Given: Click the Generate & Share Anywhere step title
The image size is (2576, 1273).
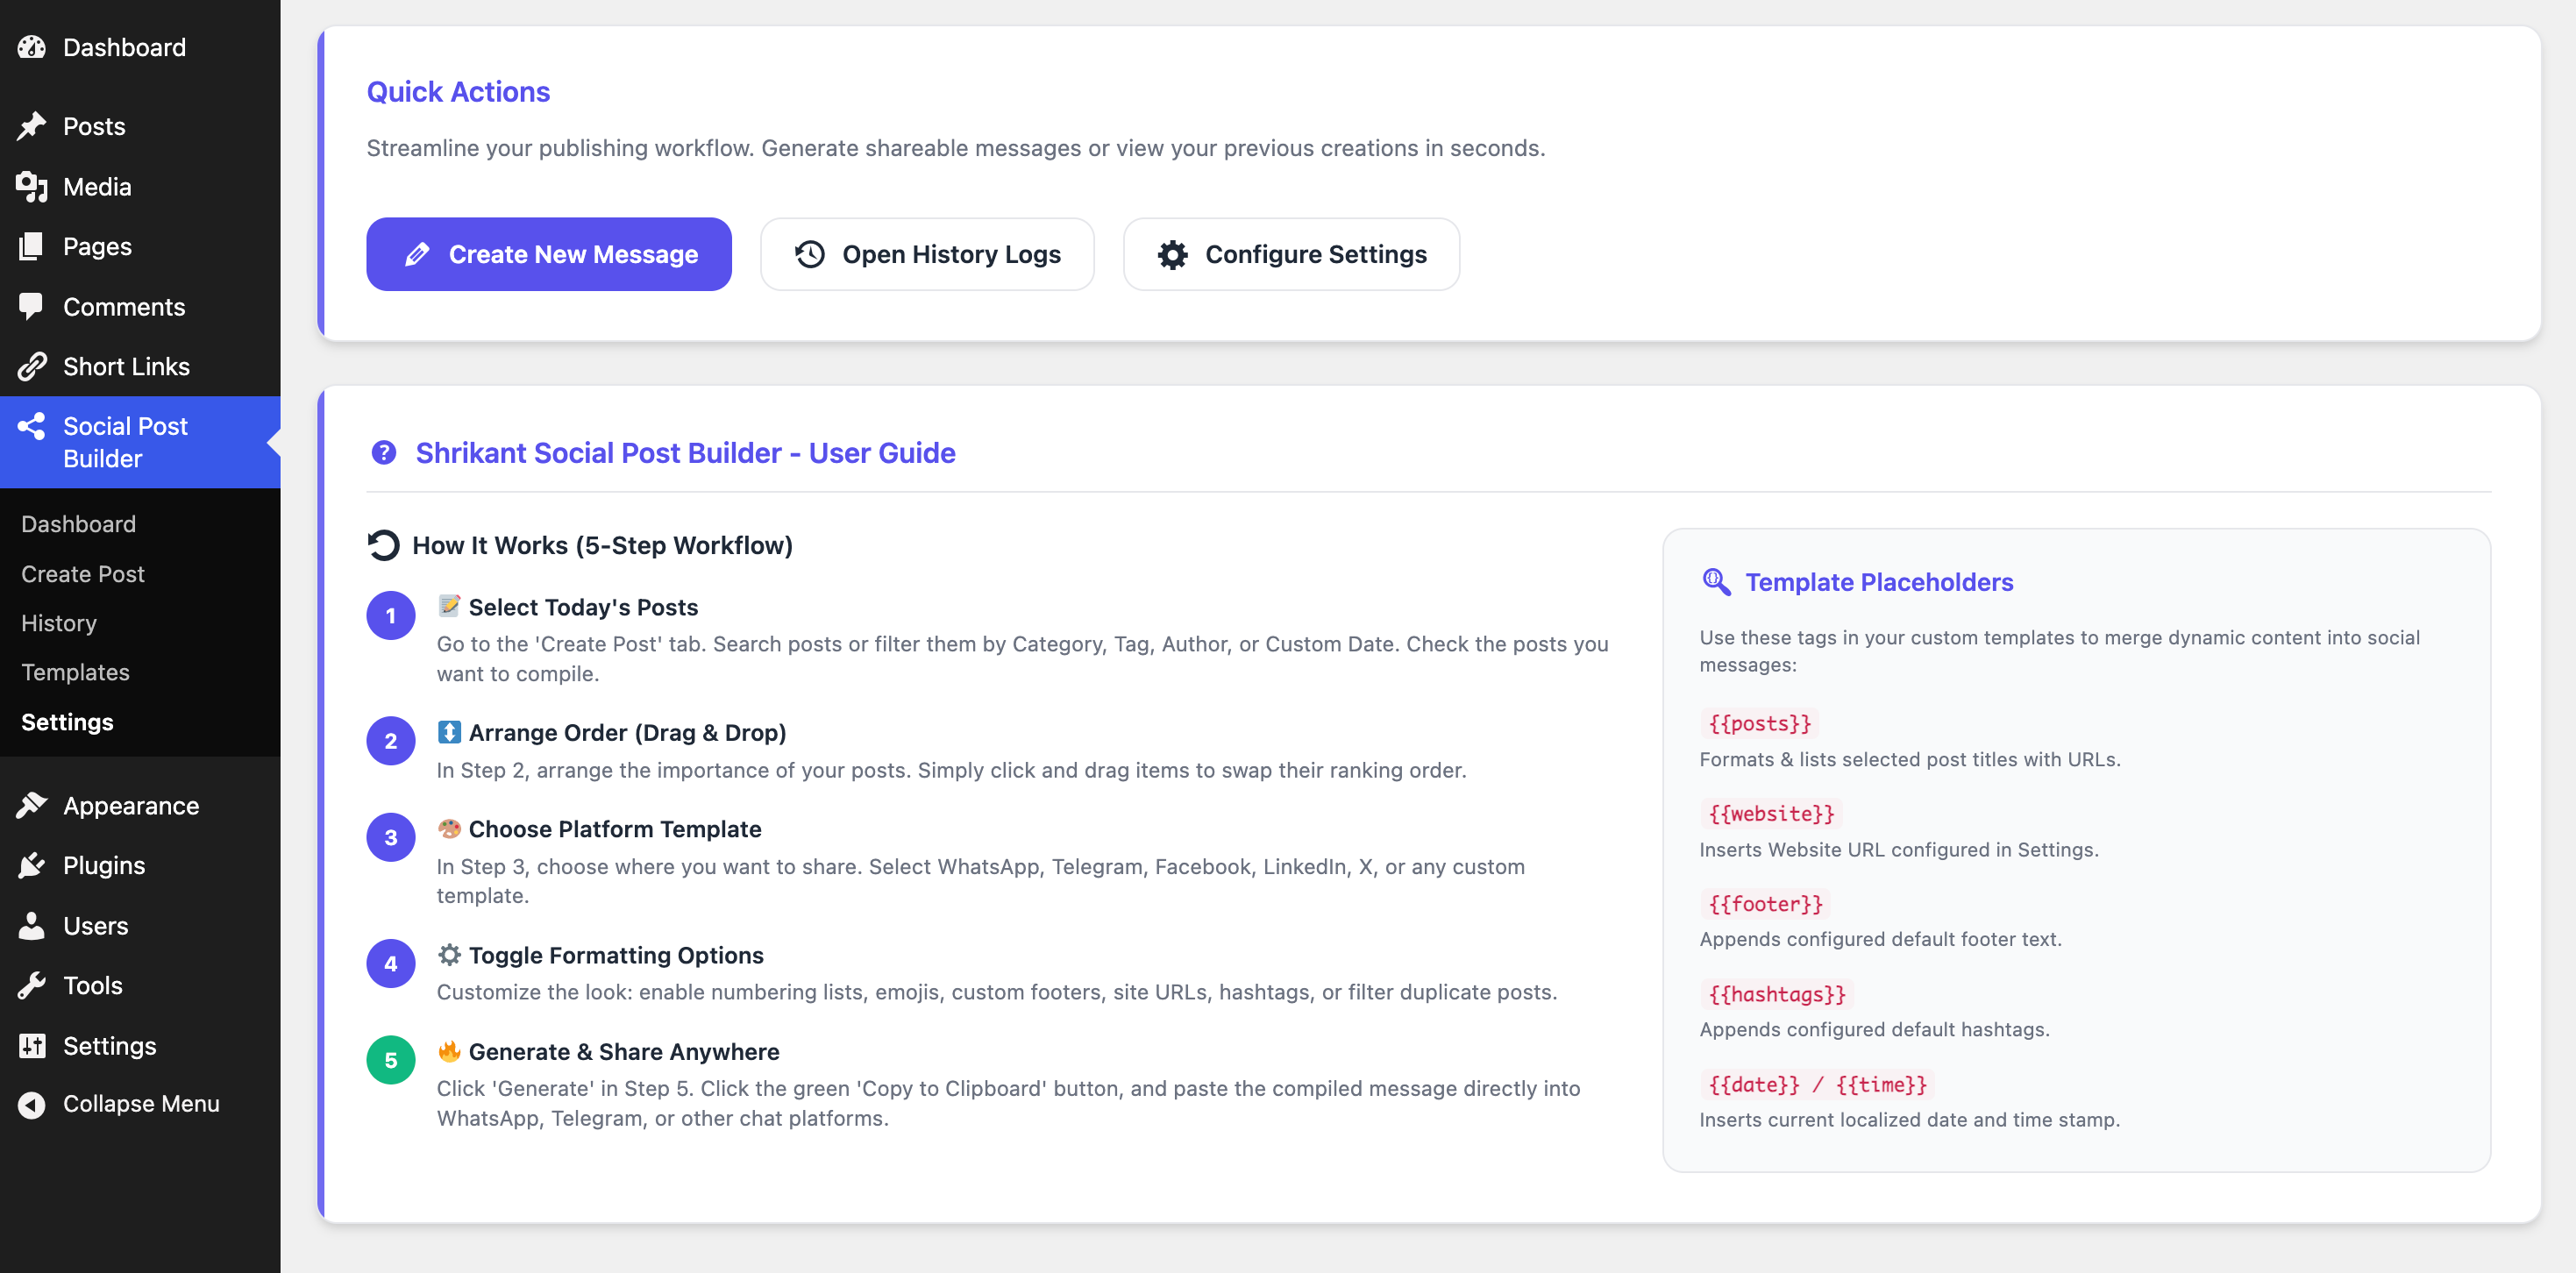Looking at the screenshot, I should [624, 1052].
